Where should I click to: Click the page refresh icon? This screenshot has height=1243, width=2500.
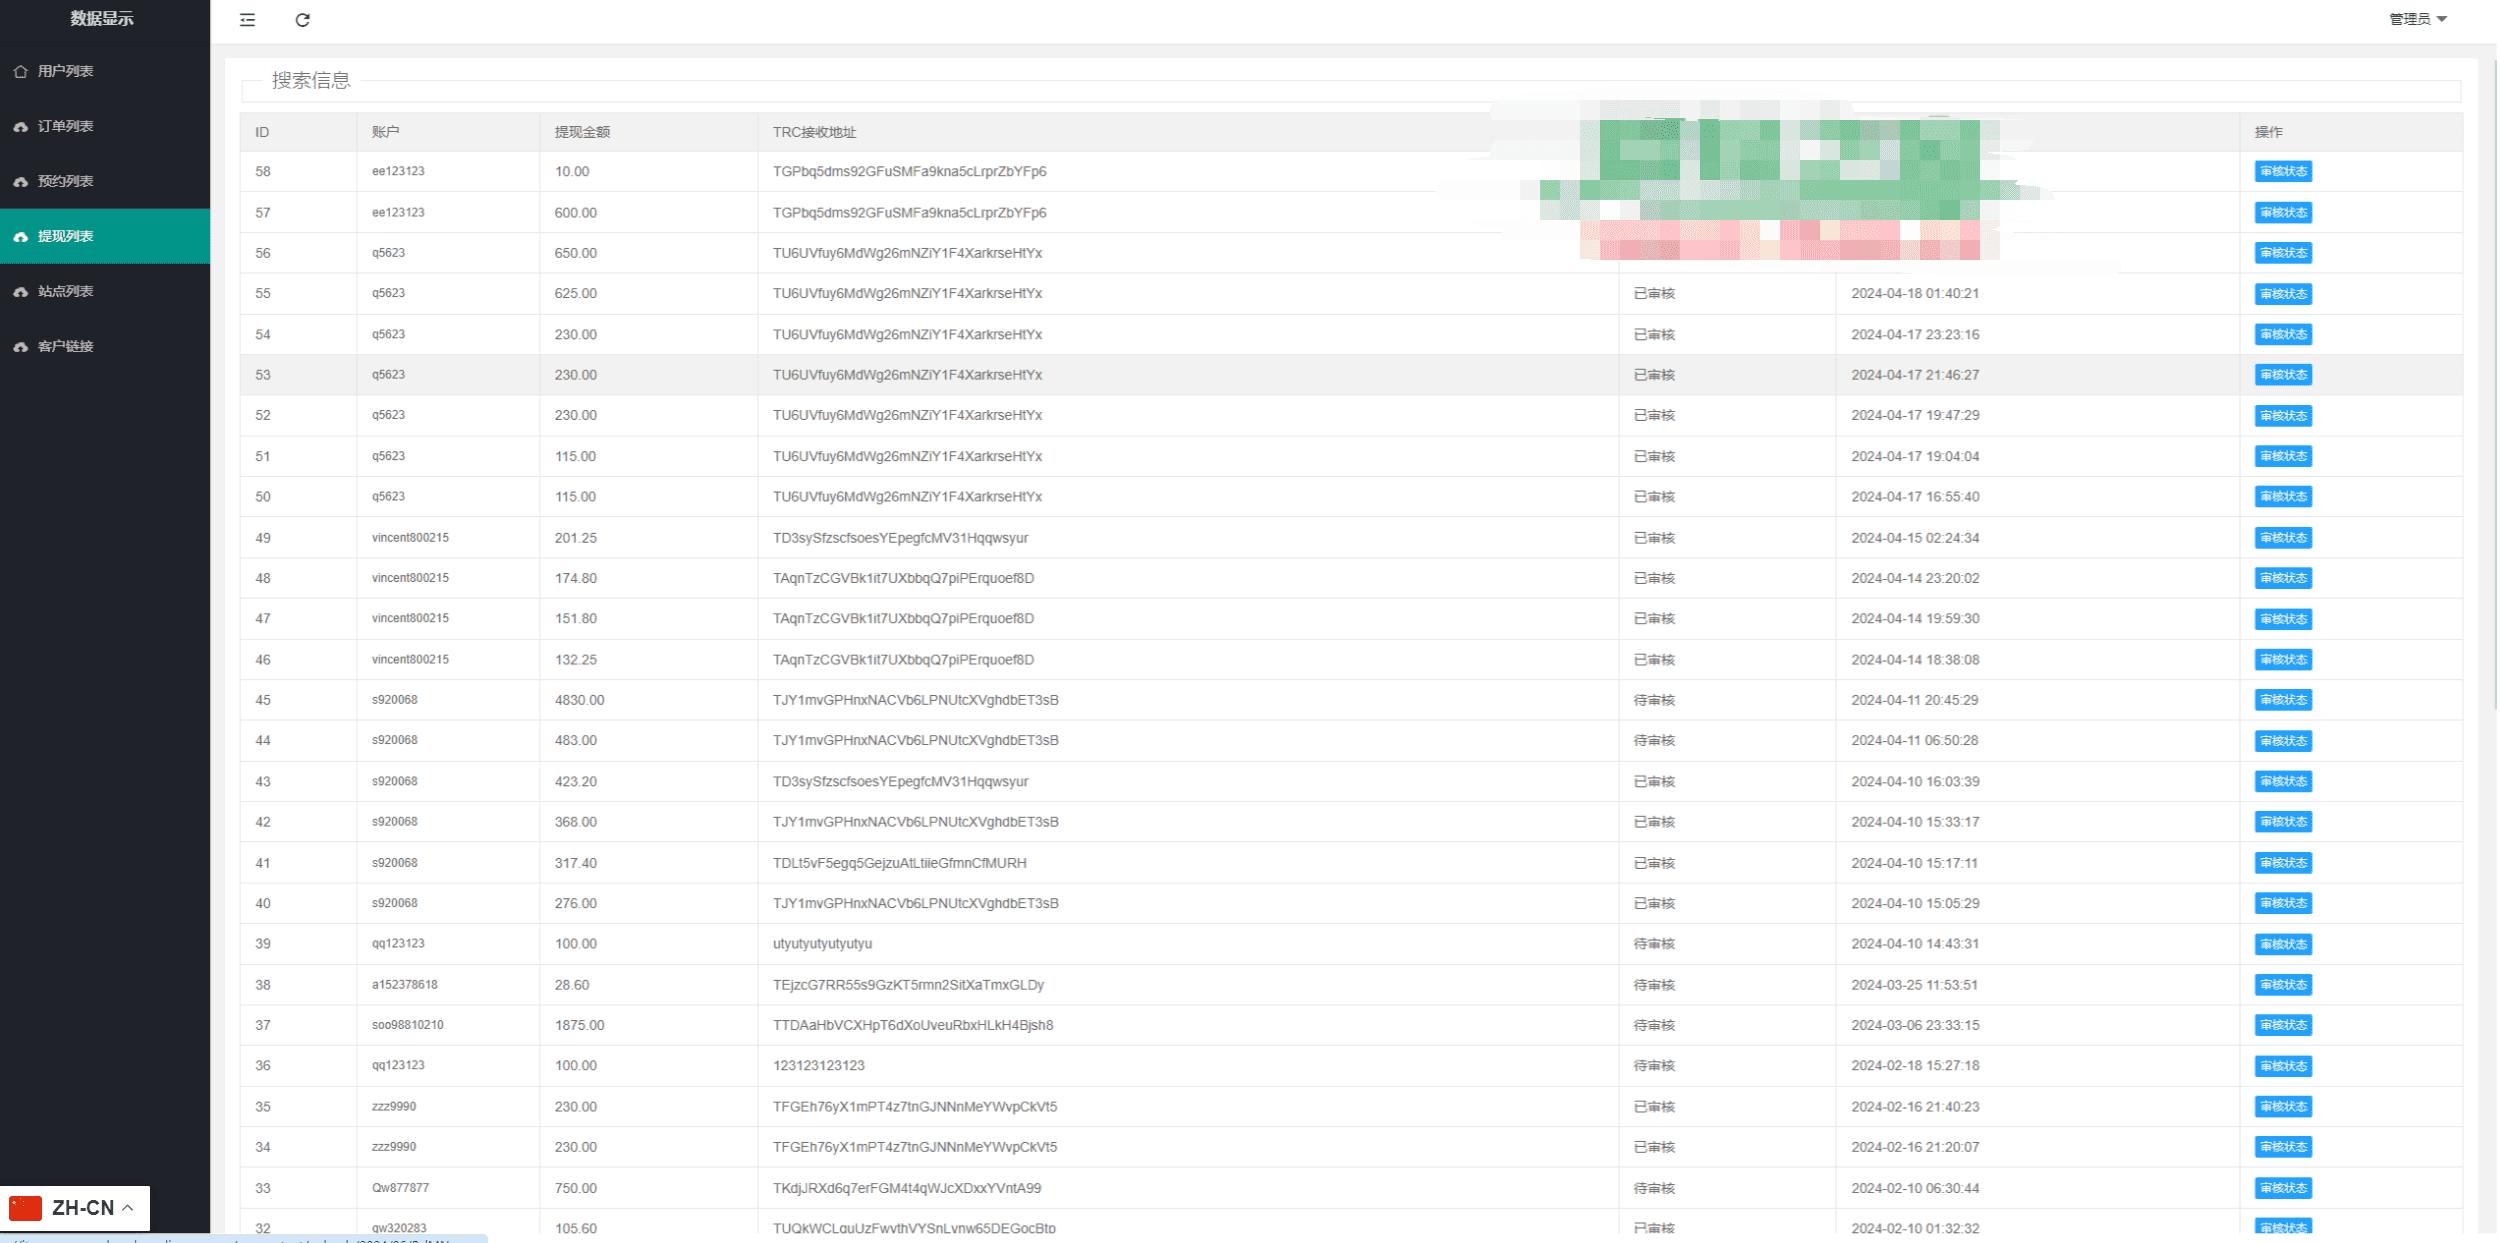pyautogui.click(x=302, y=20)
